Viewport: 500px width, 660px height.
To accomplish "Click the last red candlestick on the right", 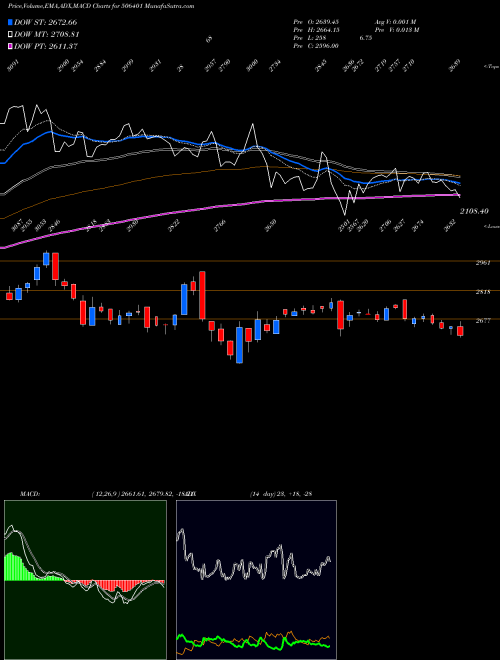I will point(460,330).
